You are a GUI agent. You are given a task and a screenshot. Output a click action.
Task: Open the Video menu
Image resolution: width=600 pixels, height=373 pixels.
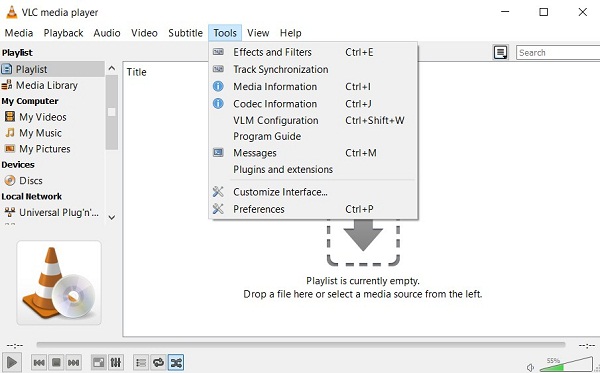tap(144, 33)
